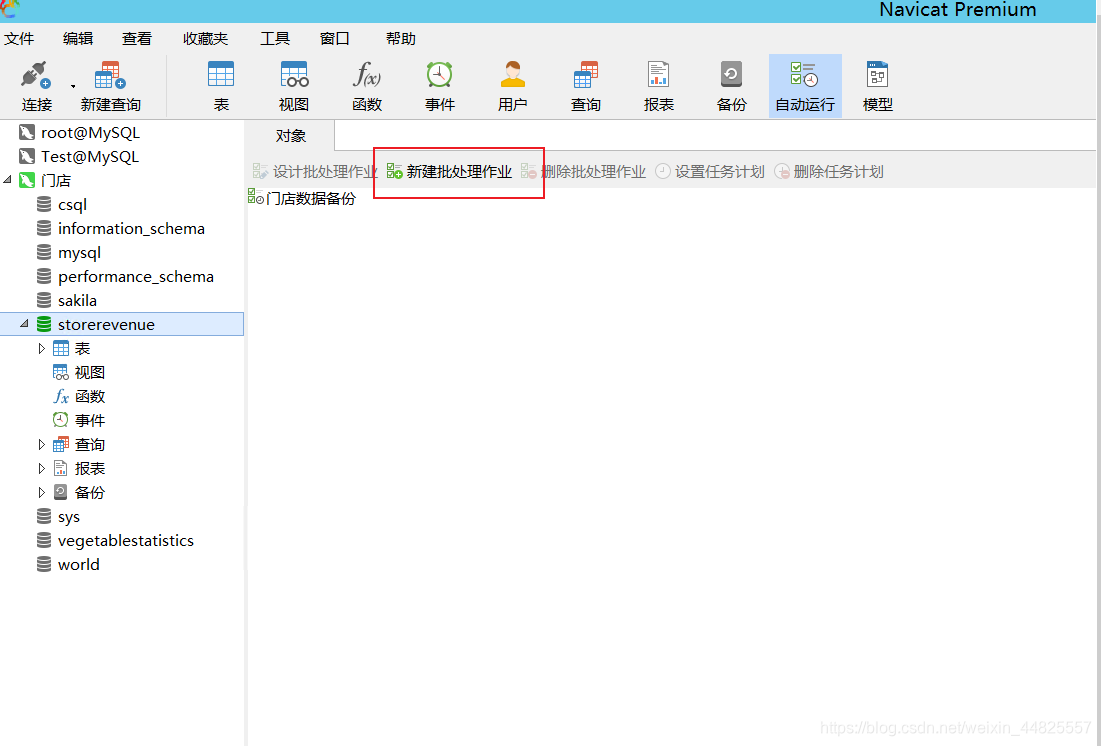
Task: Open the 用户 users toolbar icon
Action: (x=513, y=74)
